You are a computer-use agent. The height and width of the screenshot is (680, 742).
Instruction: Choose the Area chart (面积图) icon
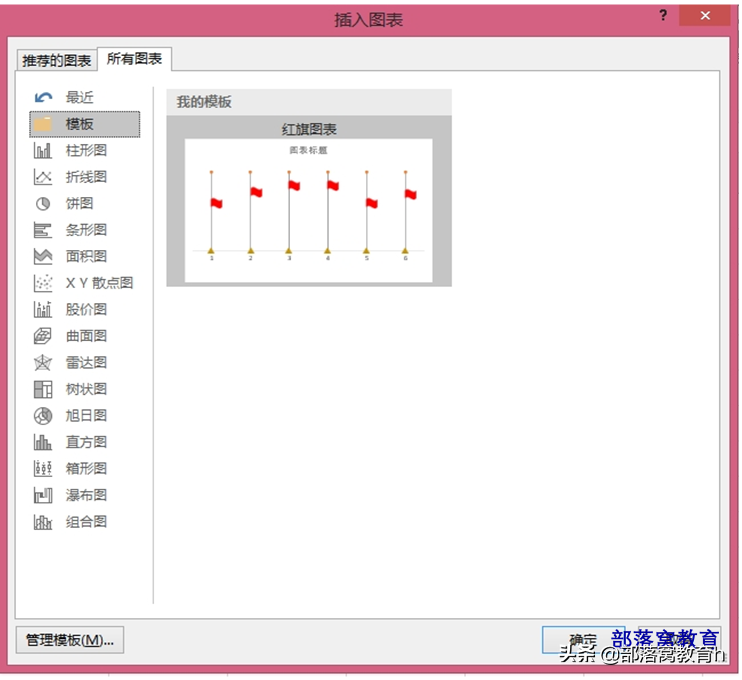43,256
